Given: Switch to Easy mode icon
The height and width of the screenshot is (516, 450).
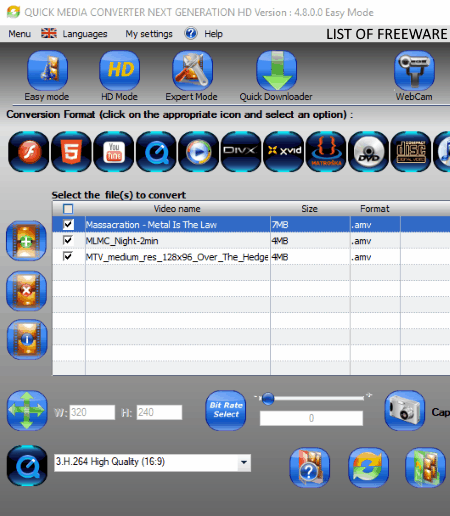Looking at the screenshot, I should [47, 70].
